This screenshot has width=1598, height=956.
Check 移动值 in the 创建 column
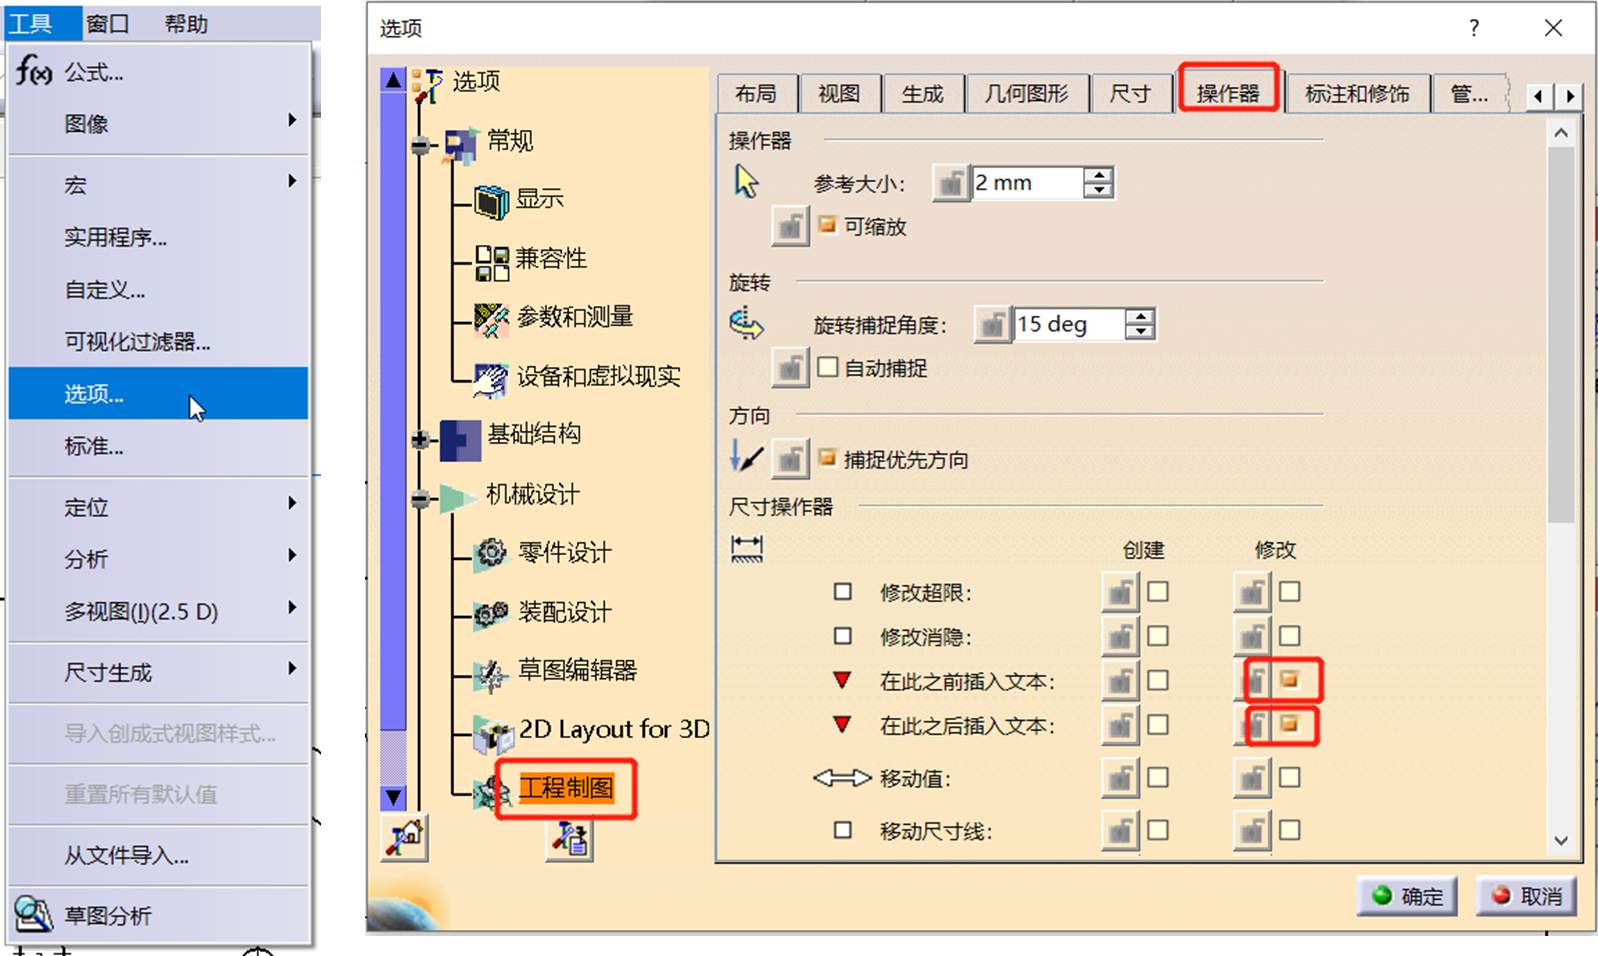tap(1158, 777)
